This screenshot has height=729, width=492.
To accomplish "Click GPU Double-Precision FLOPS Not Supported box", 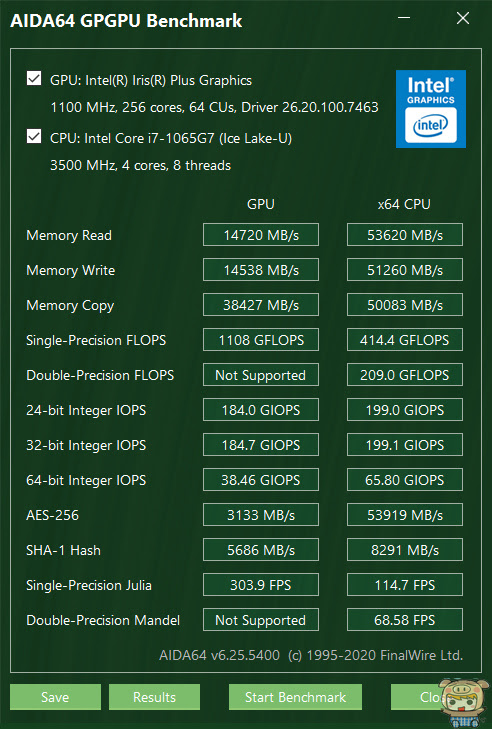I will 261,375.
